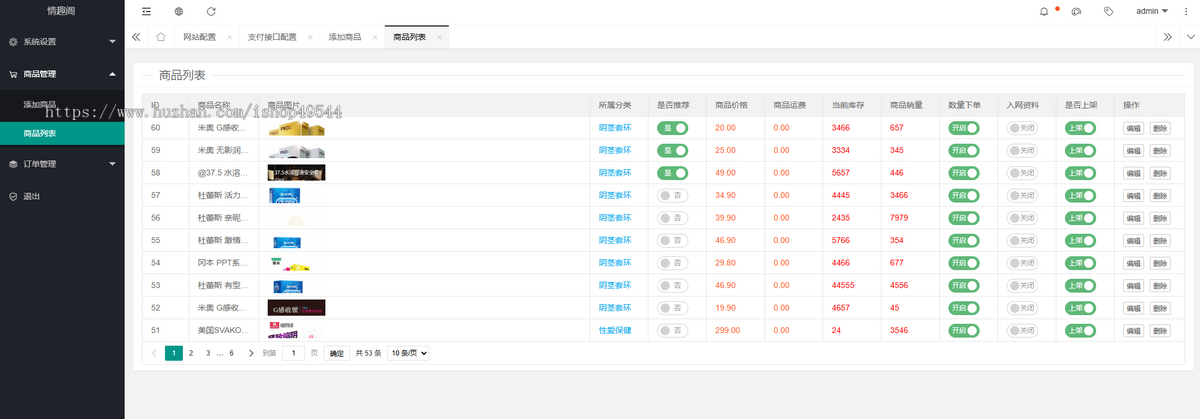
Task: Open product image thumbnail for ID 58
Action: [x=296, y=173]
